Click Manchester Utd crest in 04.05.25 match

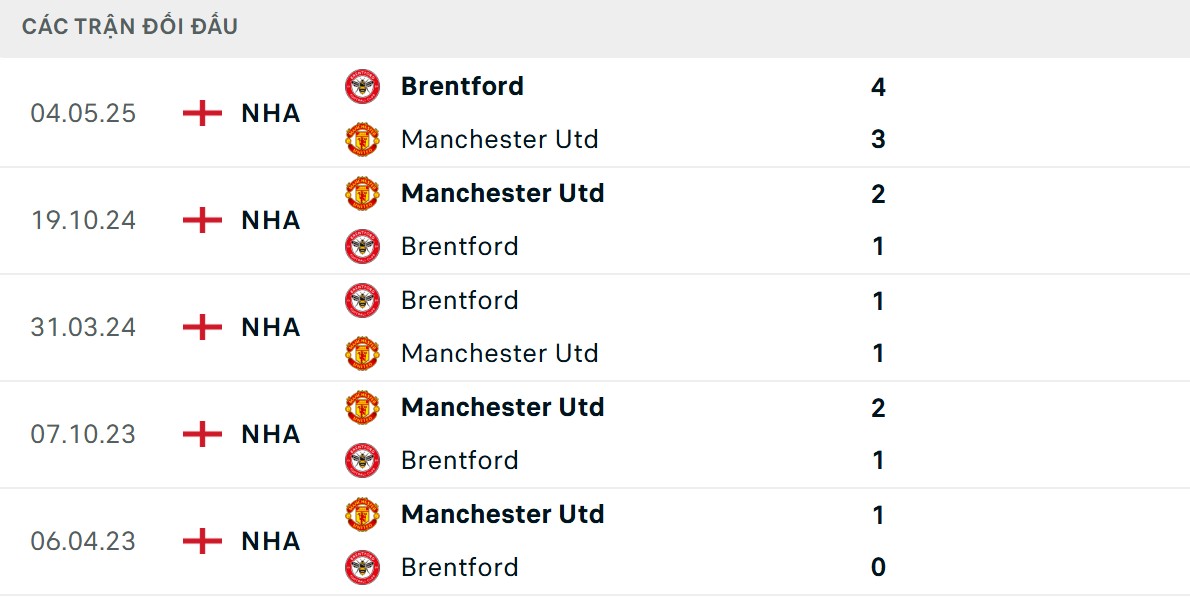362,139
